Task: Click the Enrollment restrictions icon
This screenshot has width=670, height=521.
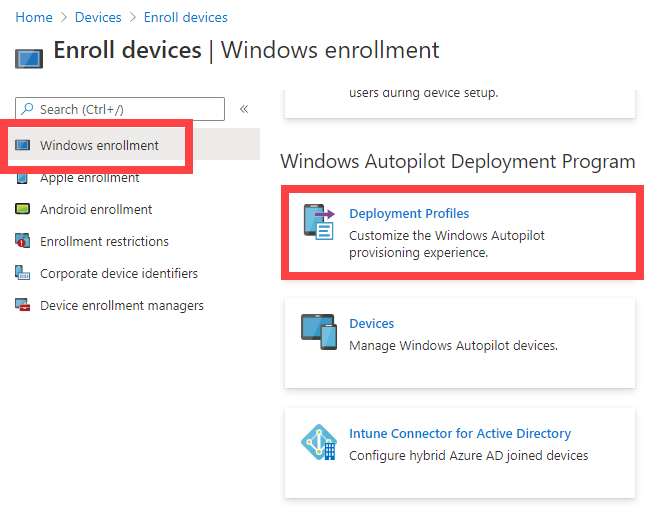Action: click(x=22, y=242)
